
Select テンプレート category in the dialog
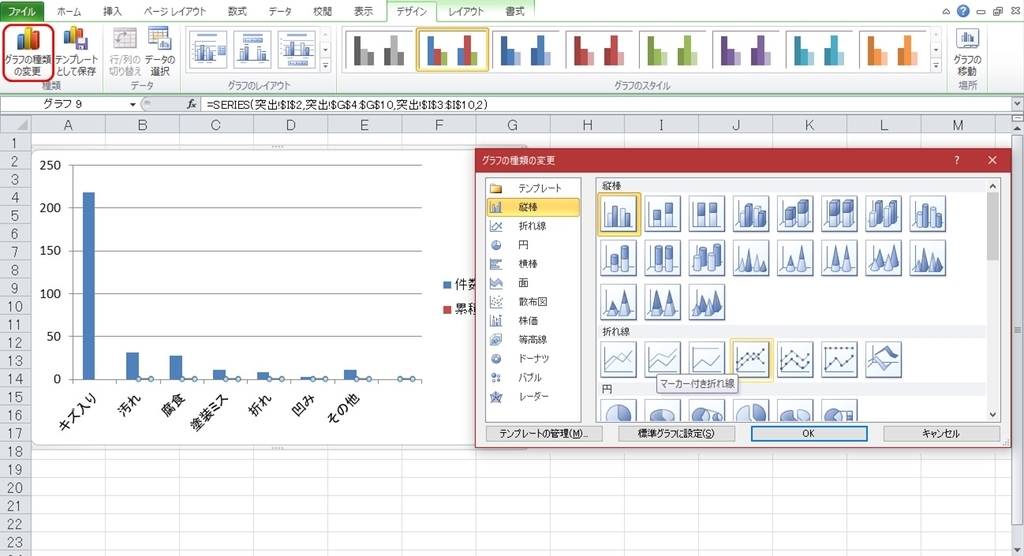click(534, 188)
